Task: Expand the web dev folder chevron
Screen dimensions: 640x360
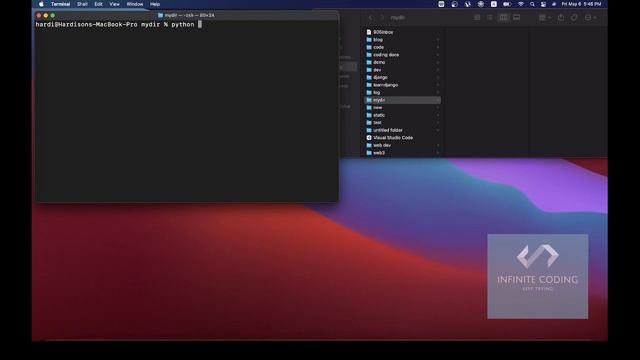Action: click(438, 145)
